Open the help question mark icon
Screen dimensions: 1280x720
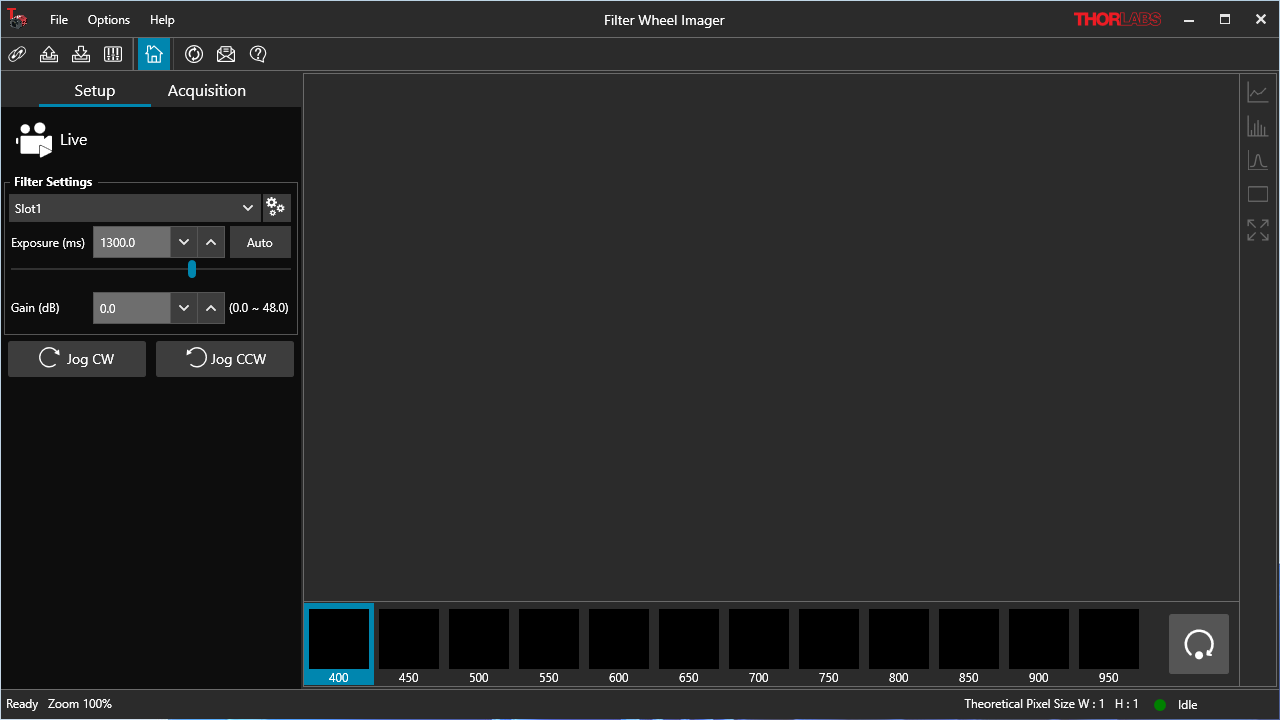tap(258, 54)
